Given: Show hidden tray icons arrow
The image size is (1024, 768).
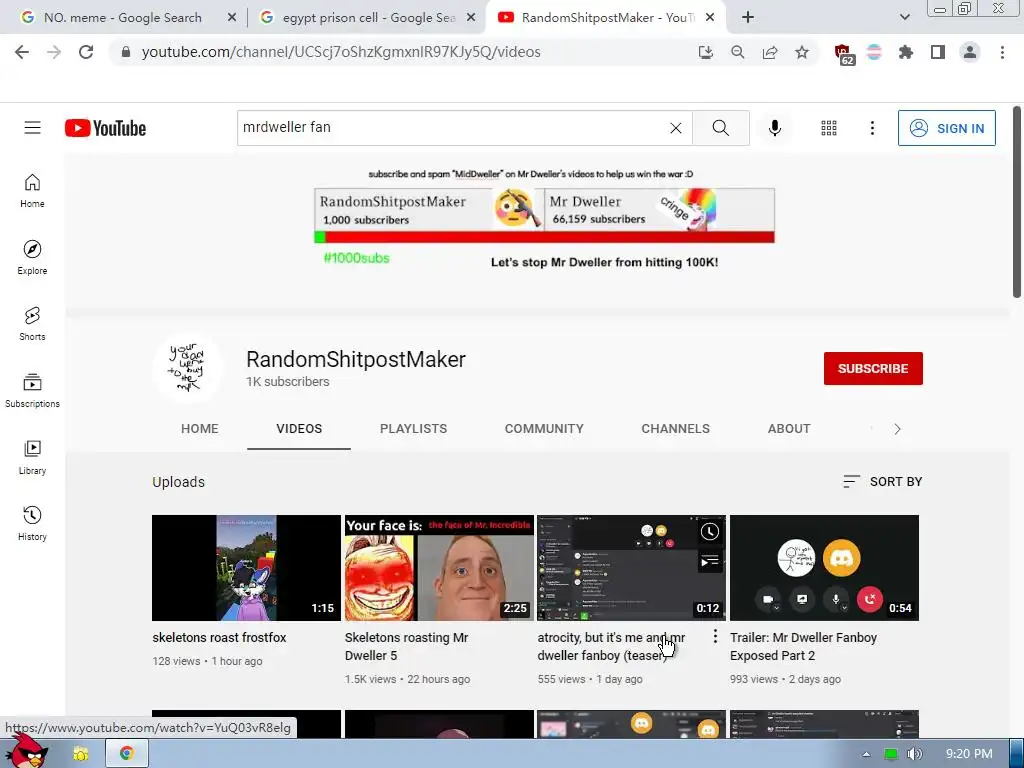Looking at the screenshot, I should coord(866,754).
